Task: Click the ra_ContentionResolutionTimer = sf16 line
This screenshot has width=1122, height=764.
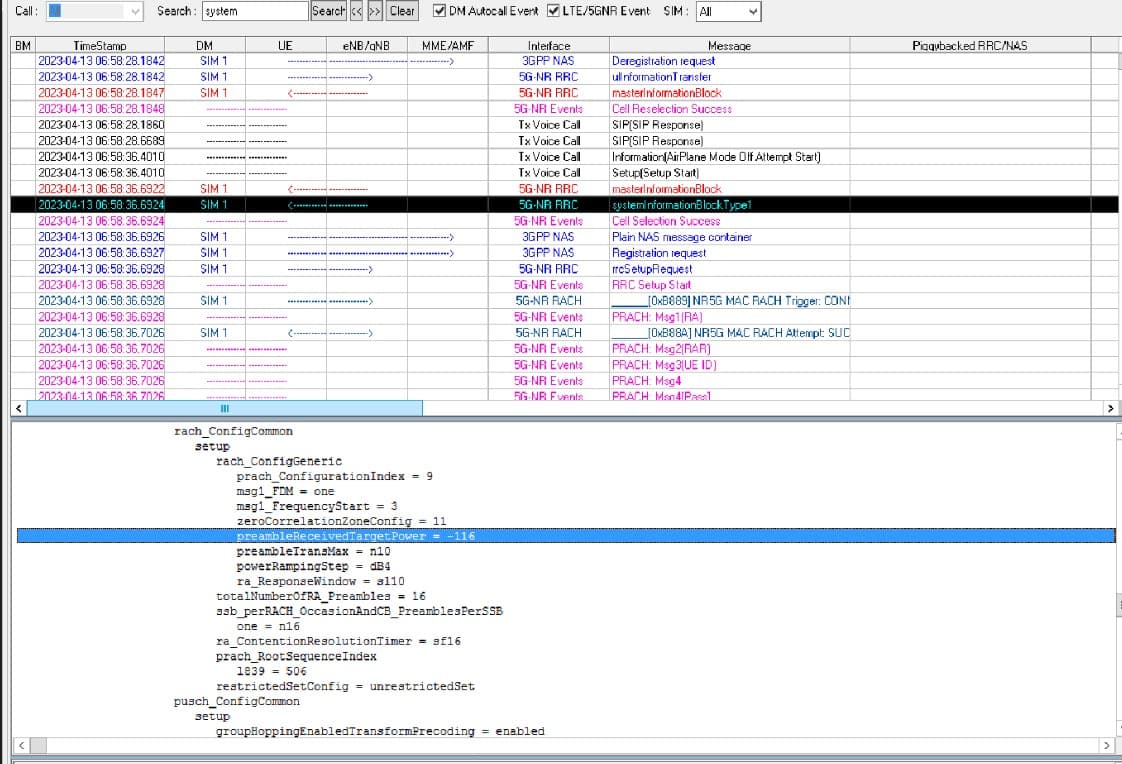Action: point(338,642)
